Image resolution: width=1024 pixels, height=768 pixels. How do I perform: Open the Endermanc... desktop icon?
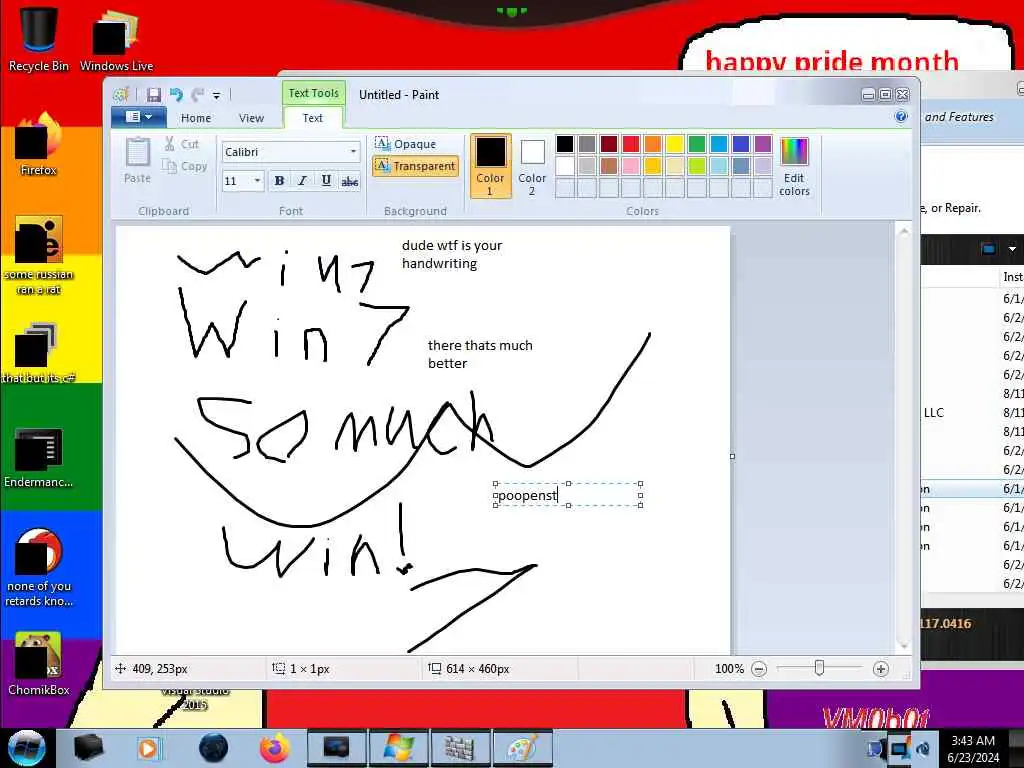coord(39,457)
